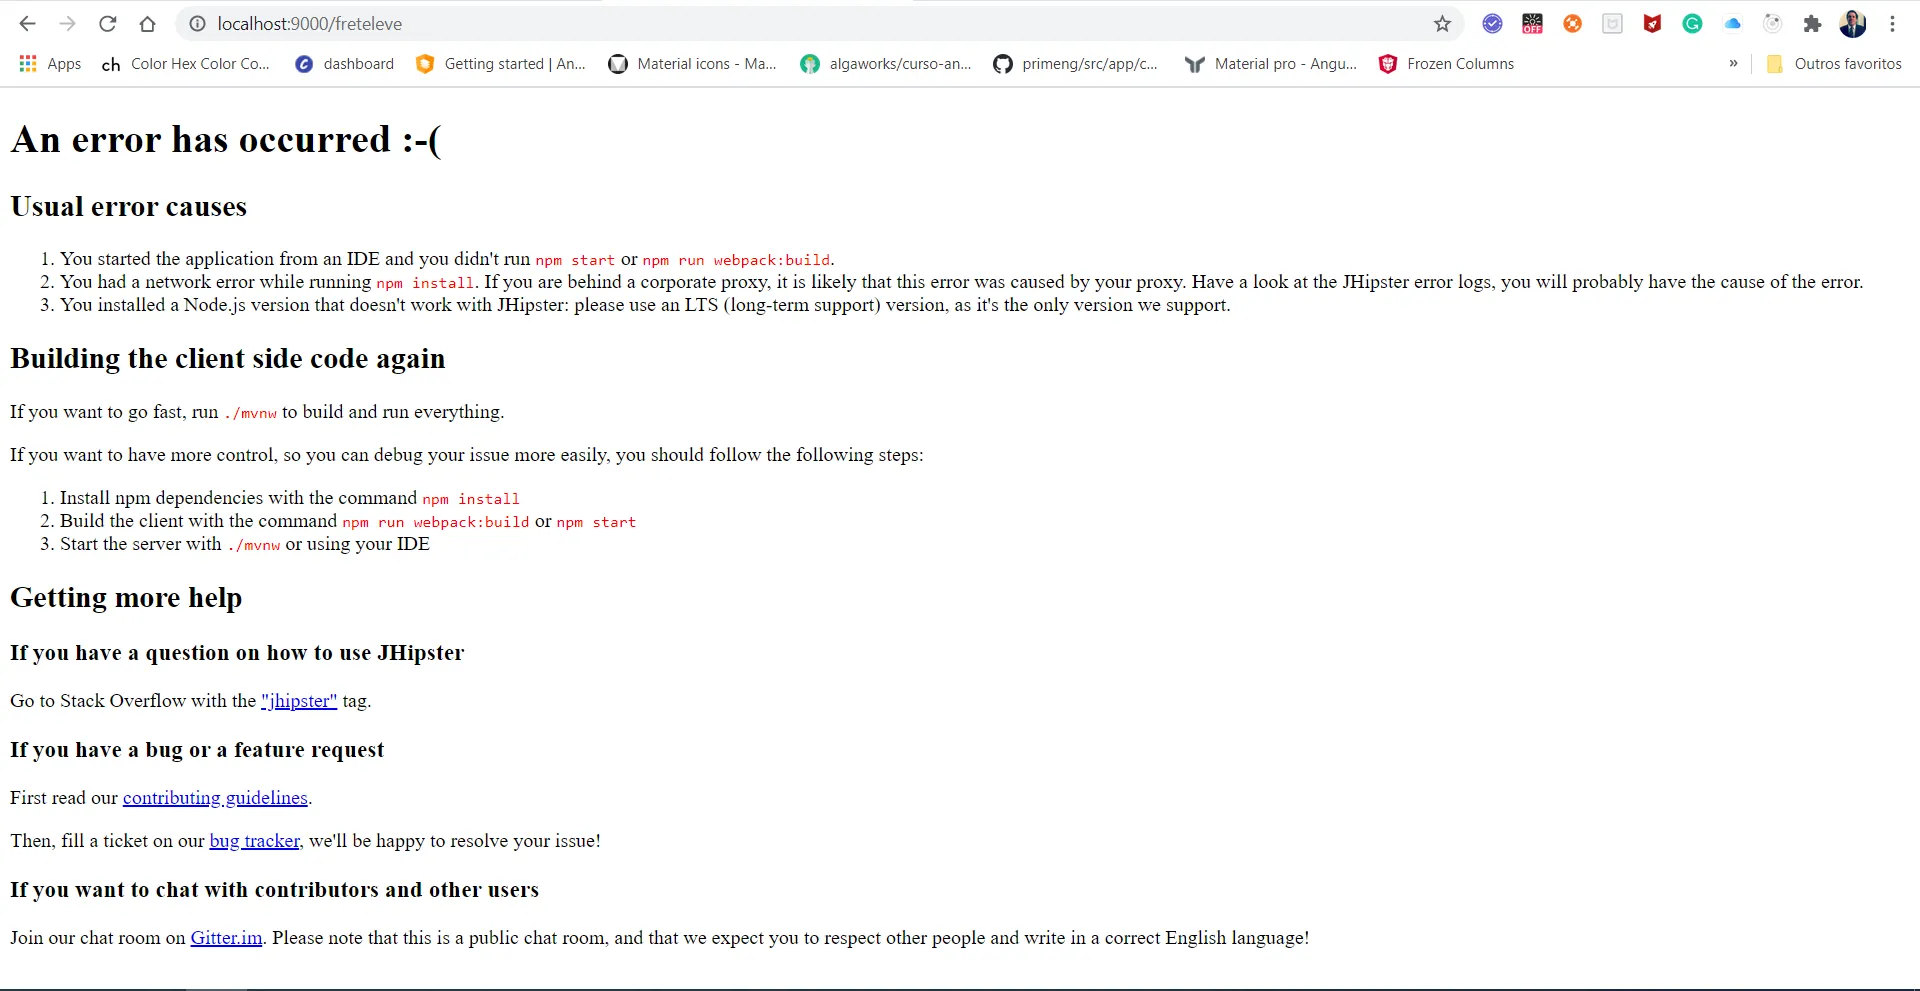Click the "npm install" code in the network error cause

click(425, 283)
